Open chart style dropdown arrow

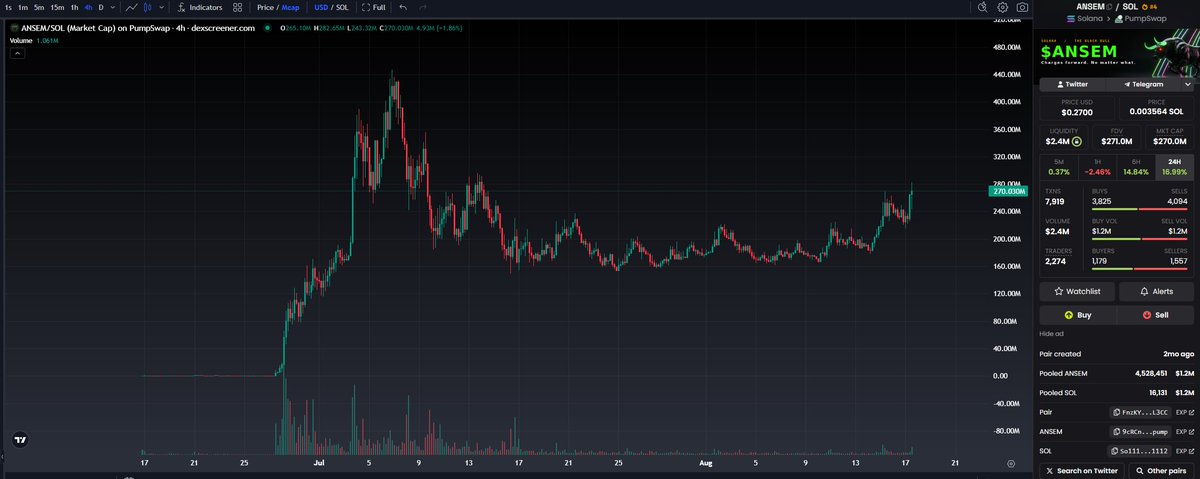(x=160, y=7)
